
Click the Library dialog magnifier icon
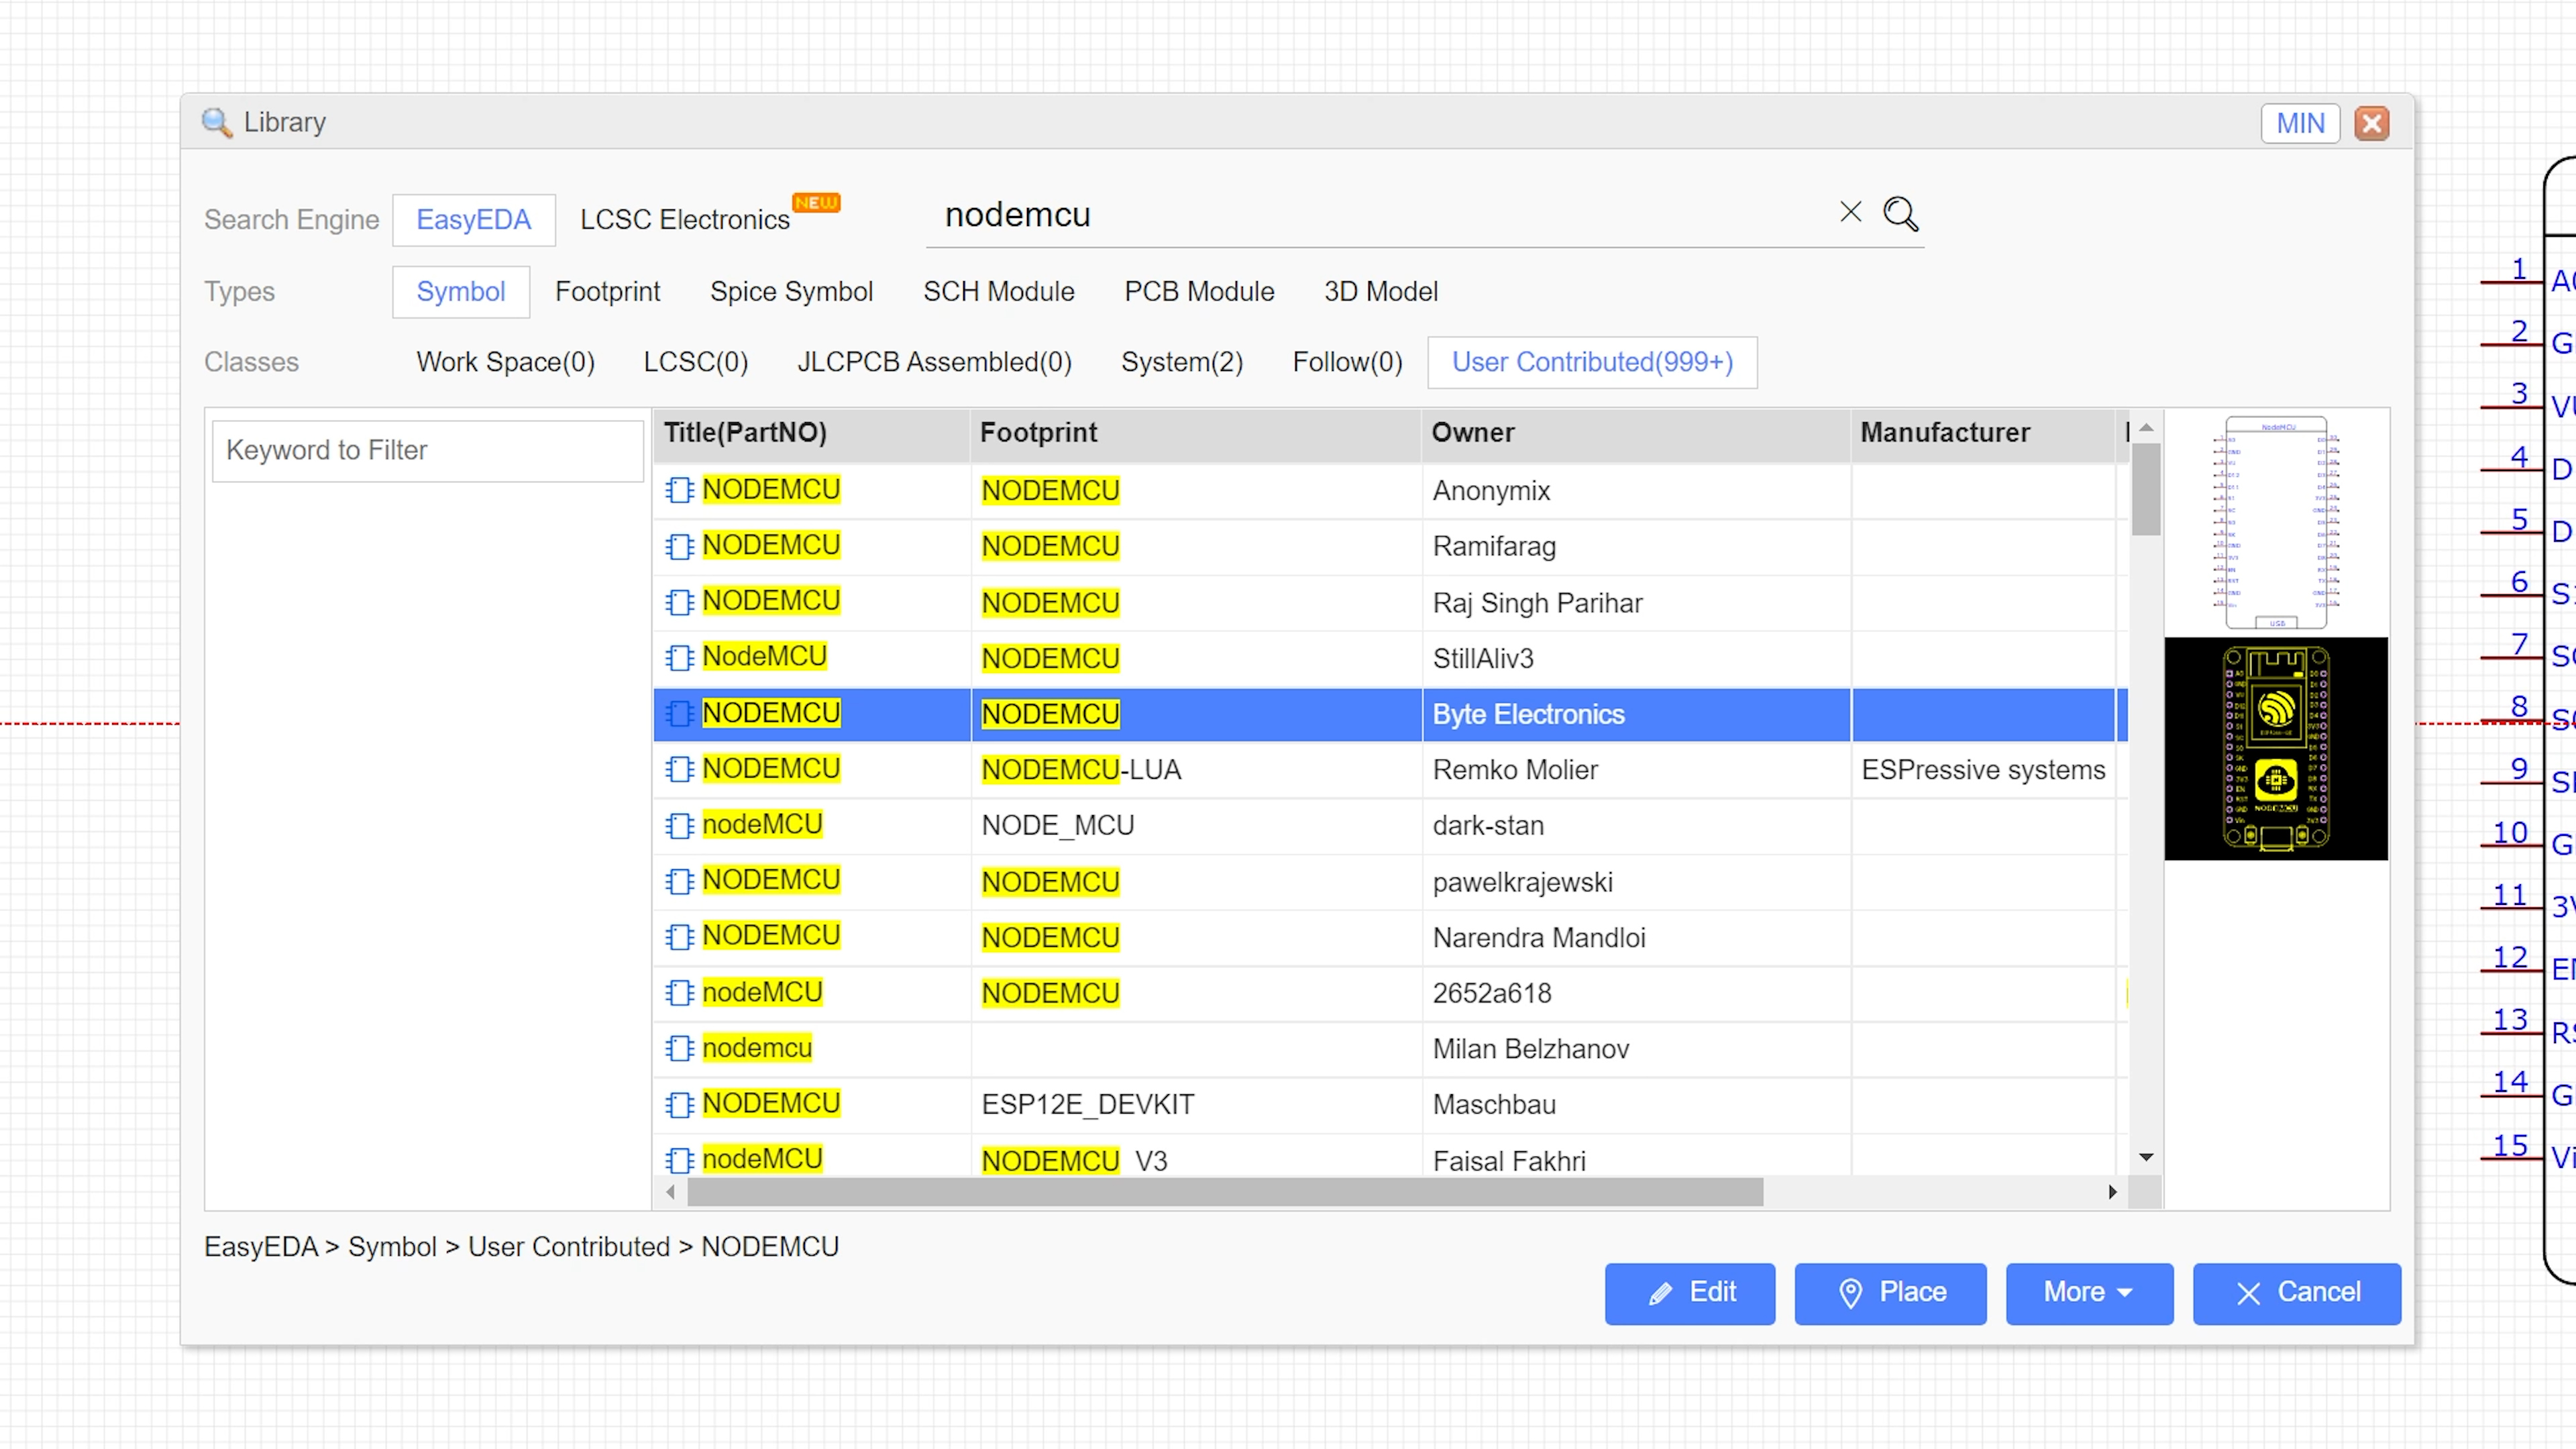217,122
